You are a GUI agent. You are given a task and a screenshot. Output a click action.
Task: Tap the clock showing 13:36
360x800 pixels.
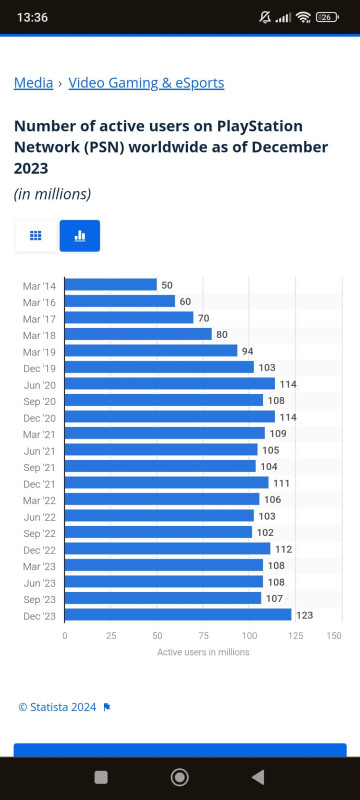coord(32,17)
